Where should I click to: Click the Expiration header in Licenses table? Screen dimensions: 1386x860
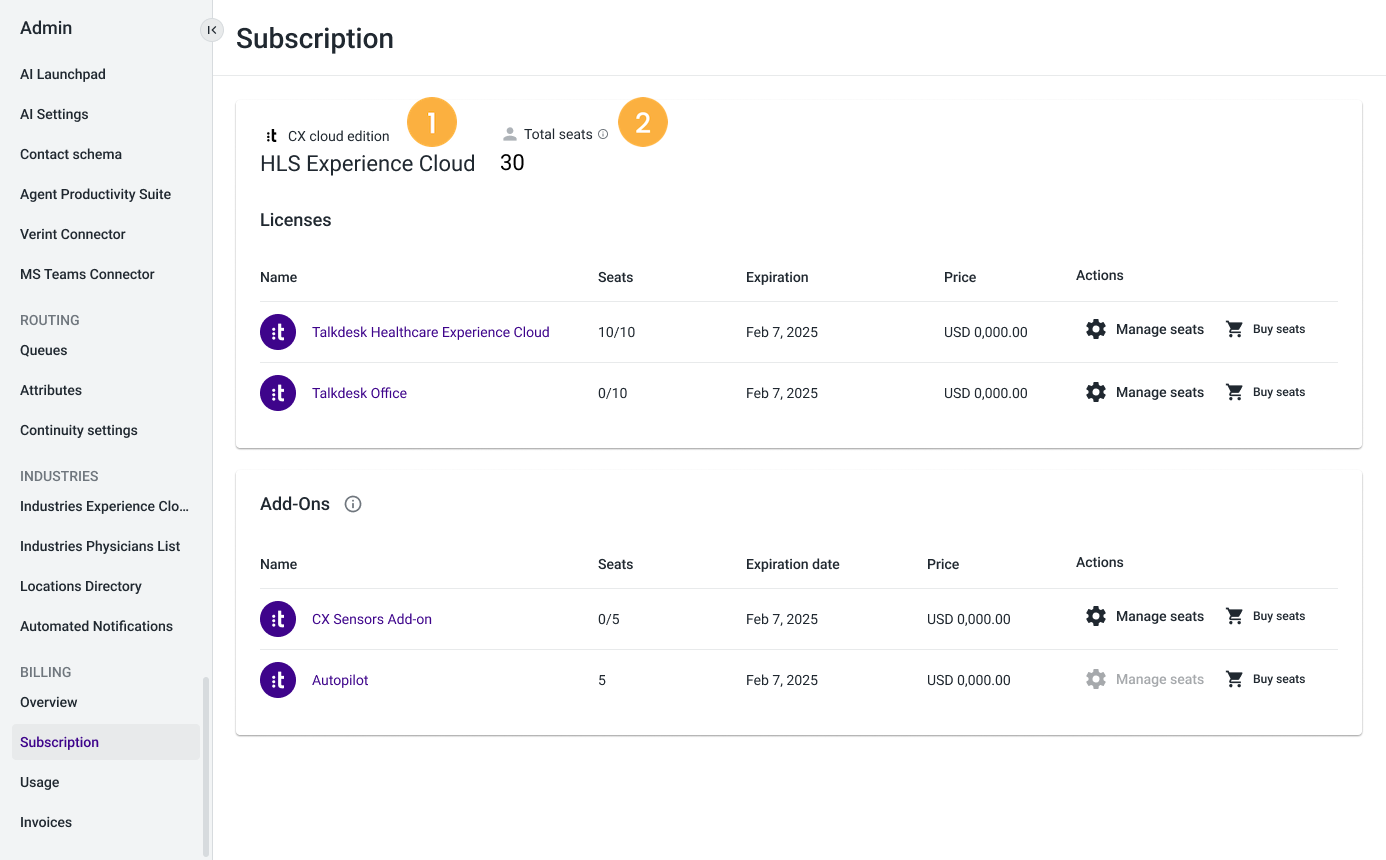coord(777,277)
